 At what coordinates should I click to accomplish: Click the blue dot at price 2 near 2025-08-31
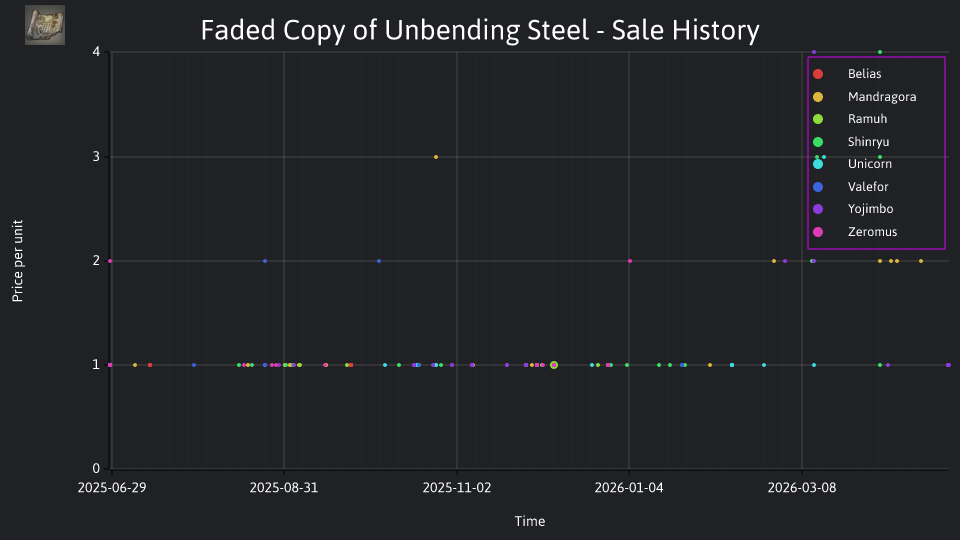265,261
